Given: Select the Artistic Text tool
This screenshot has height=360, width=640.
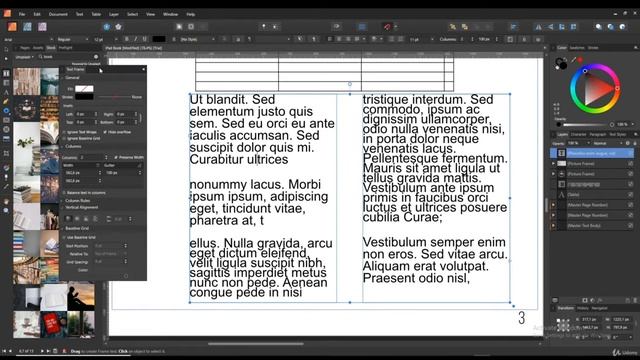Looking at the screenshot, I should (6, 92).
